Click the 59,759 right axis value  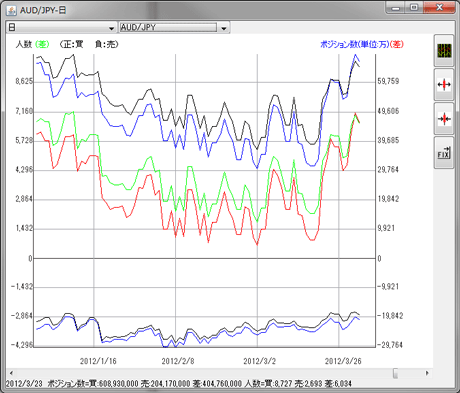388,81
